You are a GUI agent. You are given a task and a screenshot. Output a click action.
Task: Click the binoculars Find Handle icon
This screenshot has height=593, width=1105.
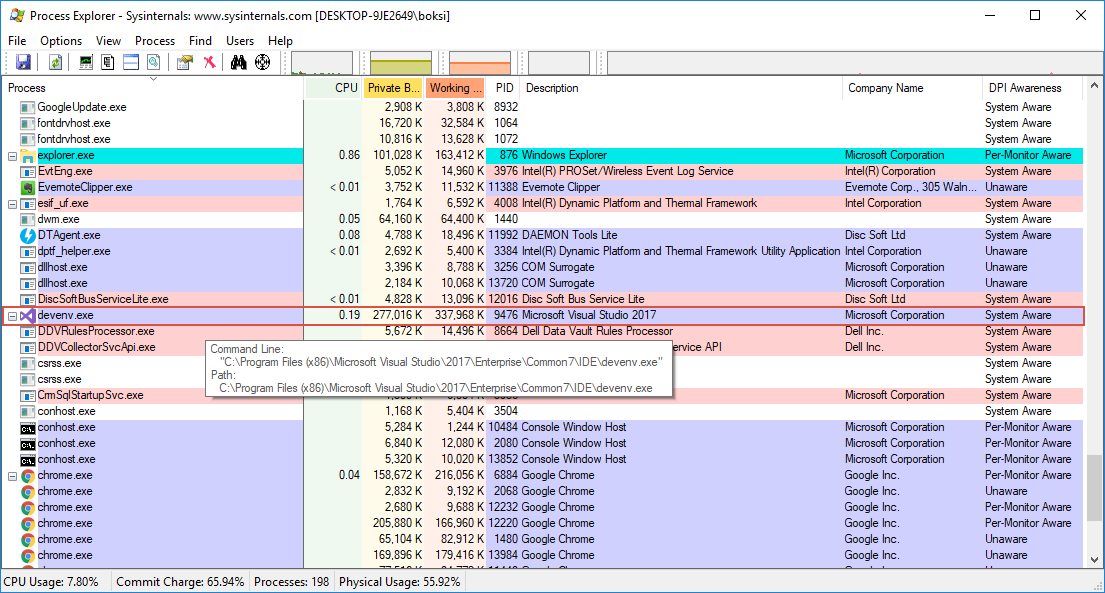pos(239,63)
